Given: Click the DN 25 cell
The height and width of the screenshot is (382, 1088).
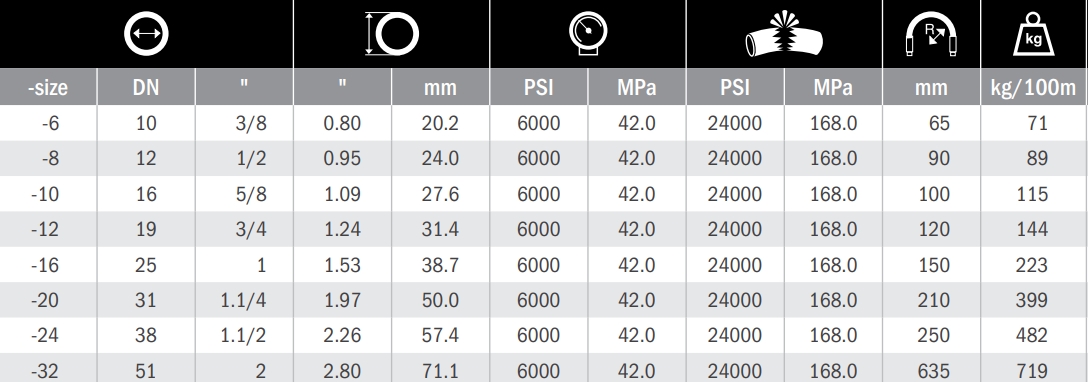Looking at the screenshot, I should pyautogui.click(x=146, y=265).
